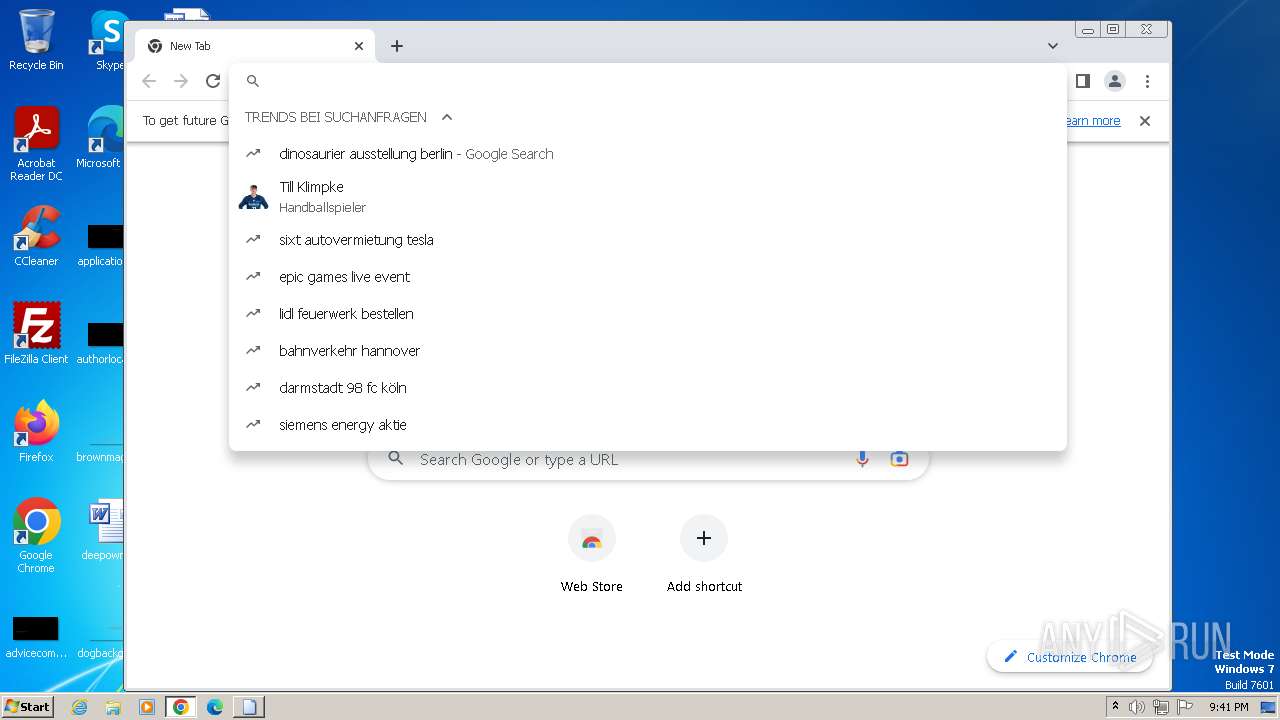This screenshot has width=1280, height=720.
Task: Pick bahnverkehr hannover suggestion
Action: click(x=648, y=351)
